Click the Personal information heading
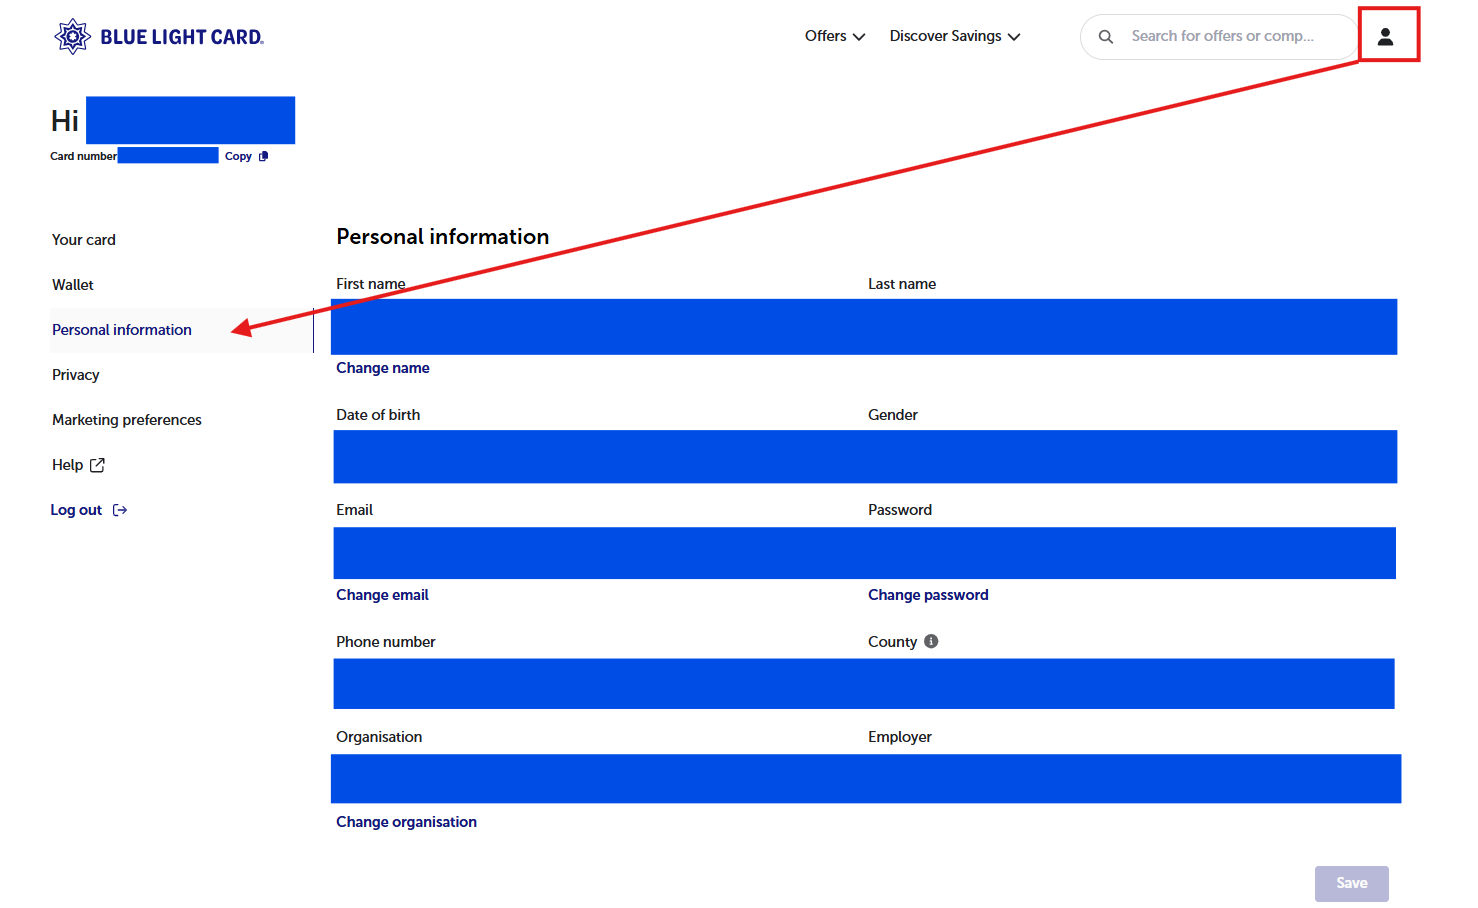The image size is (1478, 908). coord(443,237)
